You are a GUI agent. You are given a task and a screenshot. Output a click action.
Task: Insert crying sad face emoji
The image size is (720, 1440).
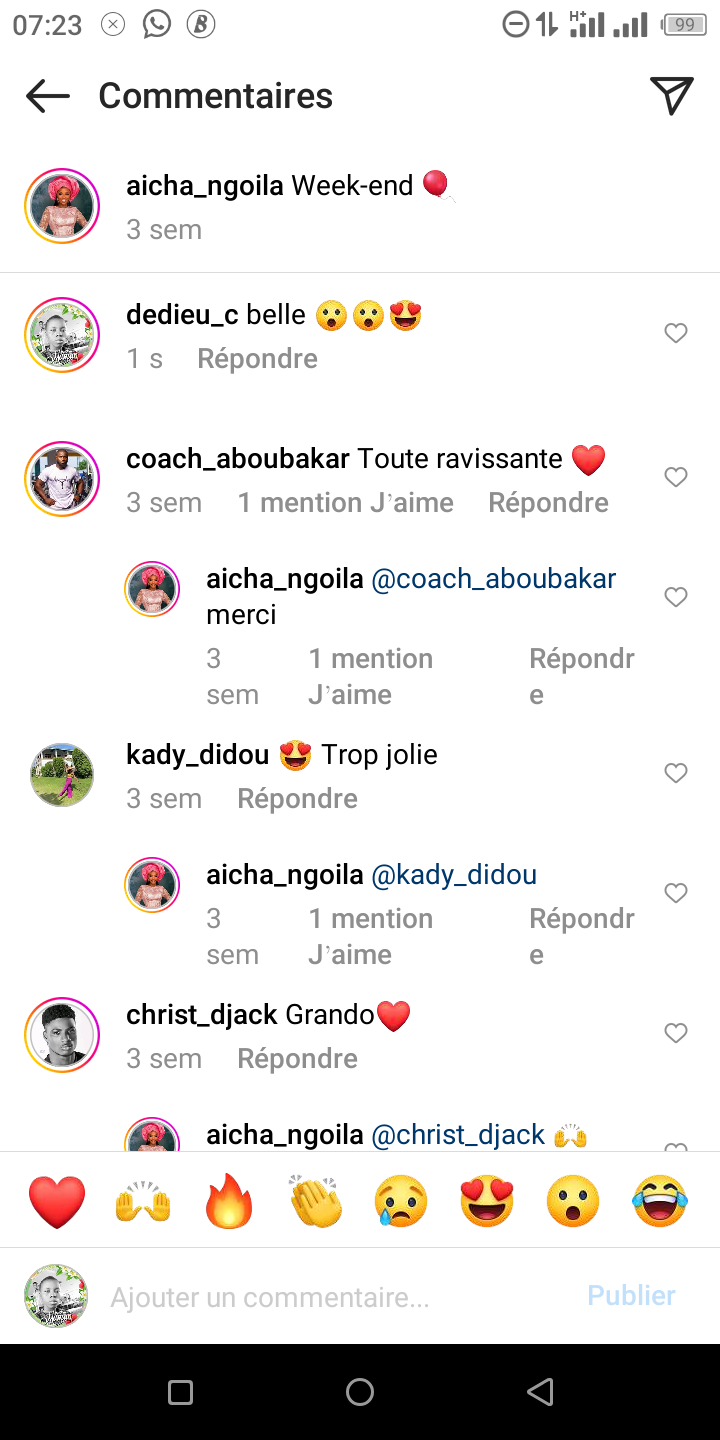pyautogui.click(x=401, y=1201)
